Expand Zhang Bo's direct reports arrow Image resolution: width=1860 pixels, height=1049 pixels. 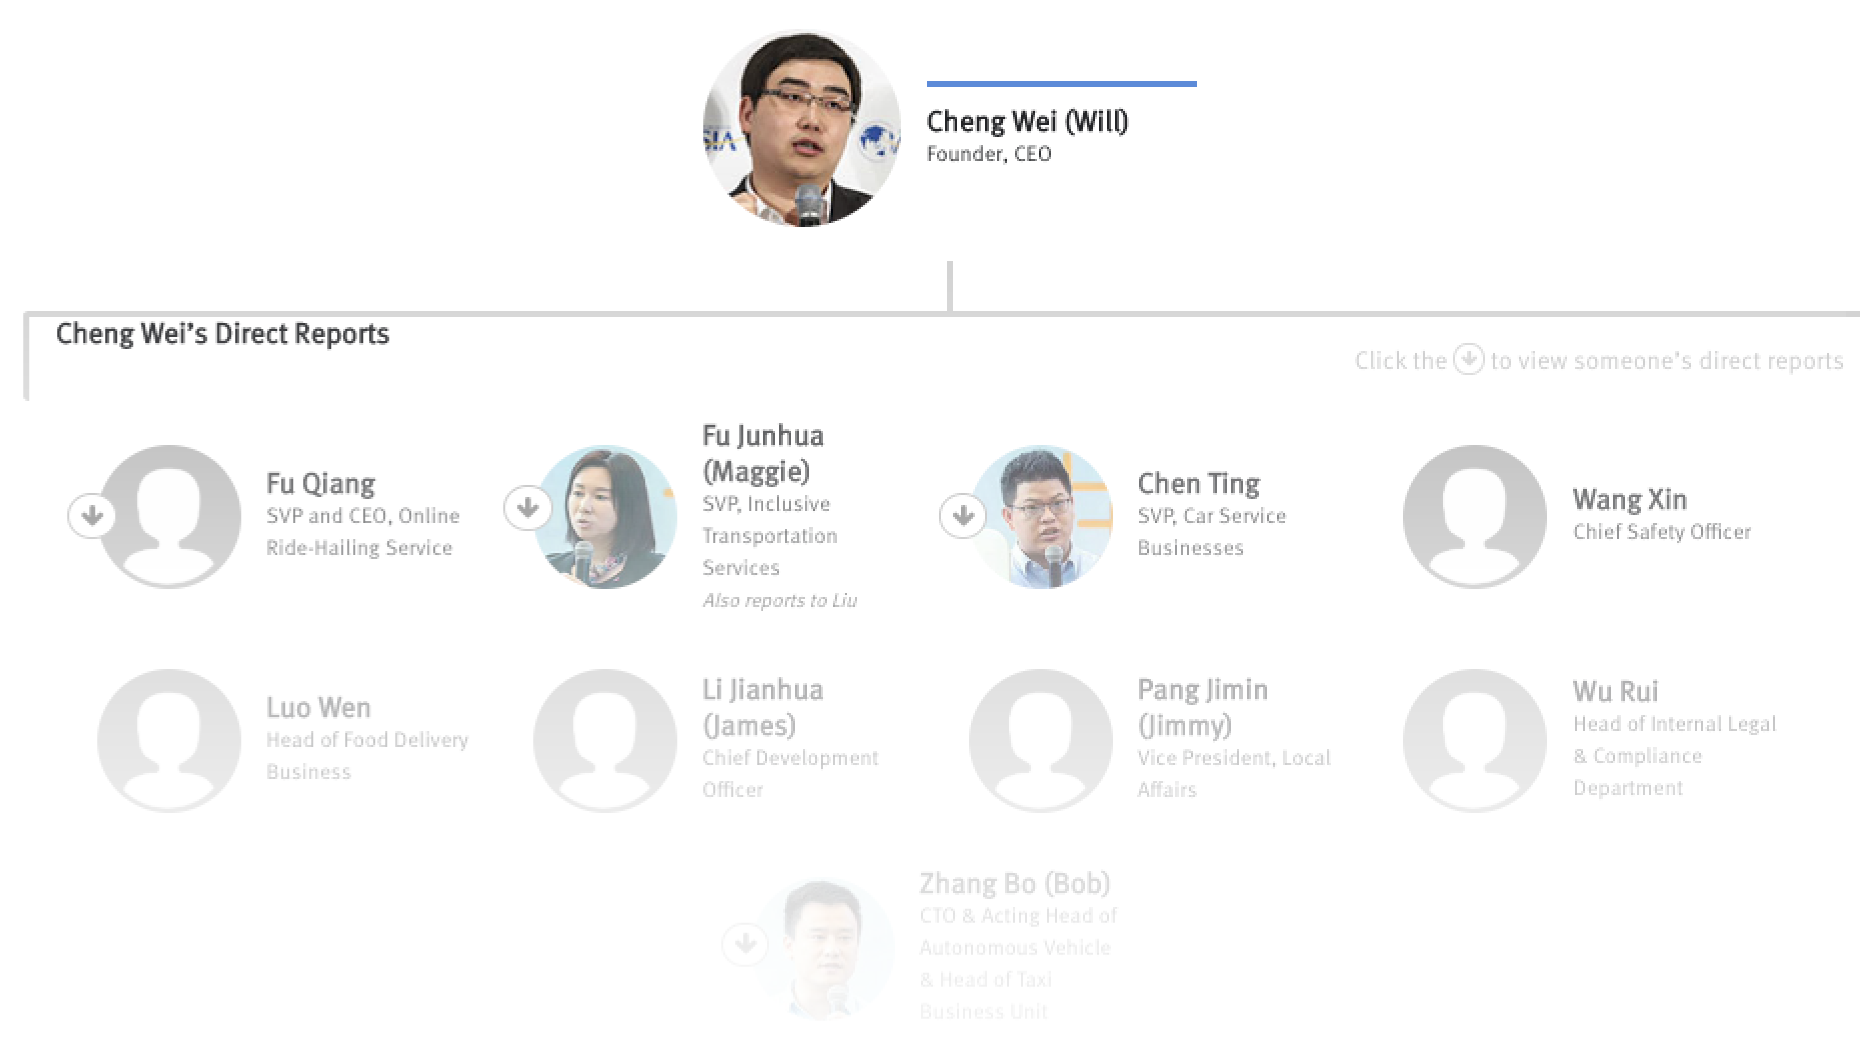point(745,943)
